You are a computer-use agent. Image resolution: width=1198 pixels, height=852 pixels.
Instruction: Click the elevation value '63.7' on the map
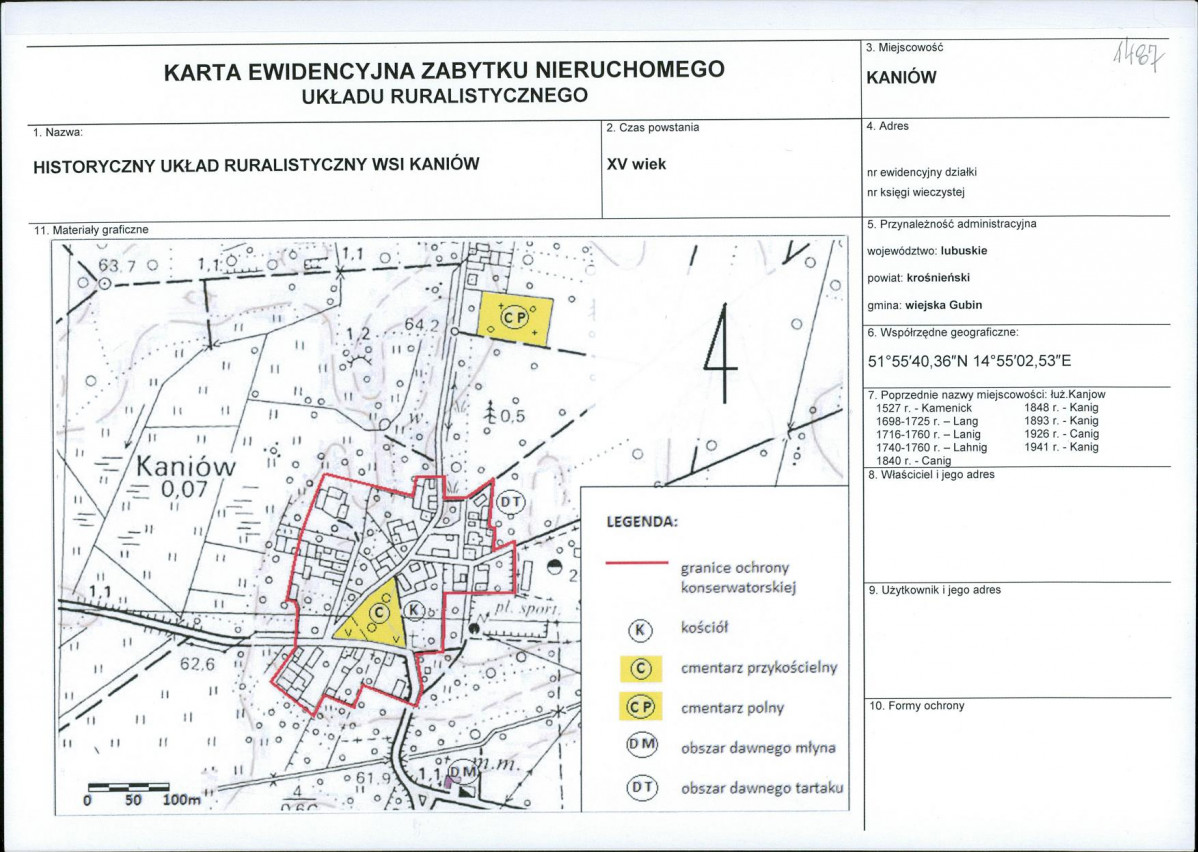coord(117,266)
